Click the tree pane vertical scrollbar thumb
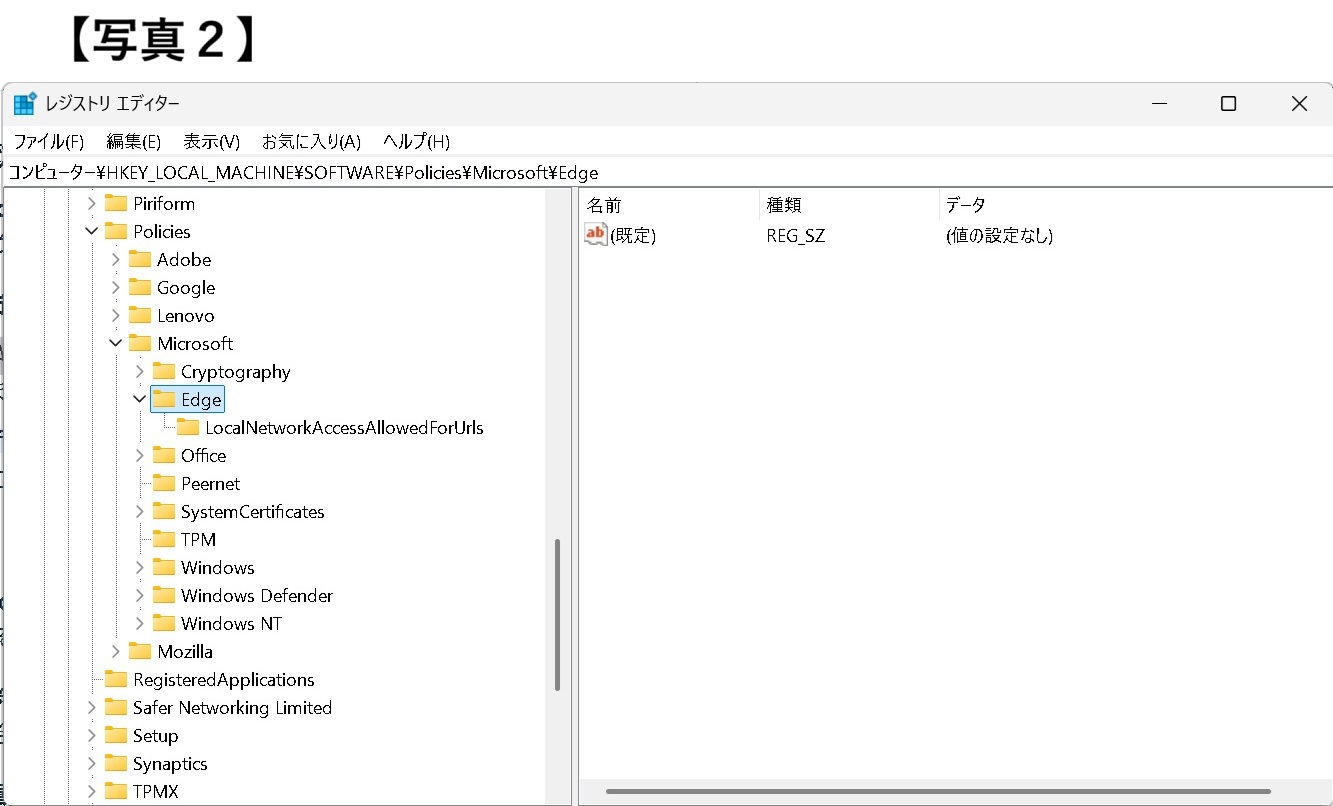The width and height of the screenshot is (1333, 806). coord(557,615)
